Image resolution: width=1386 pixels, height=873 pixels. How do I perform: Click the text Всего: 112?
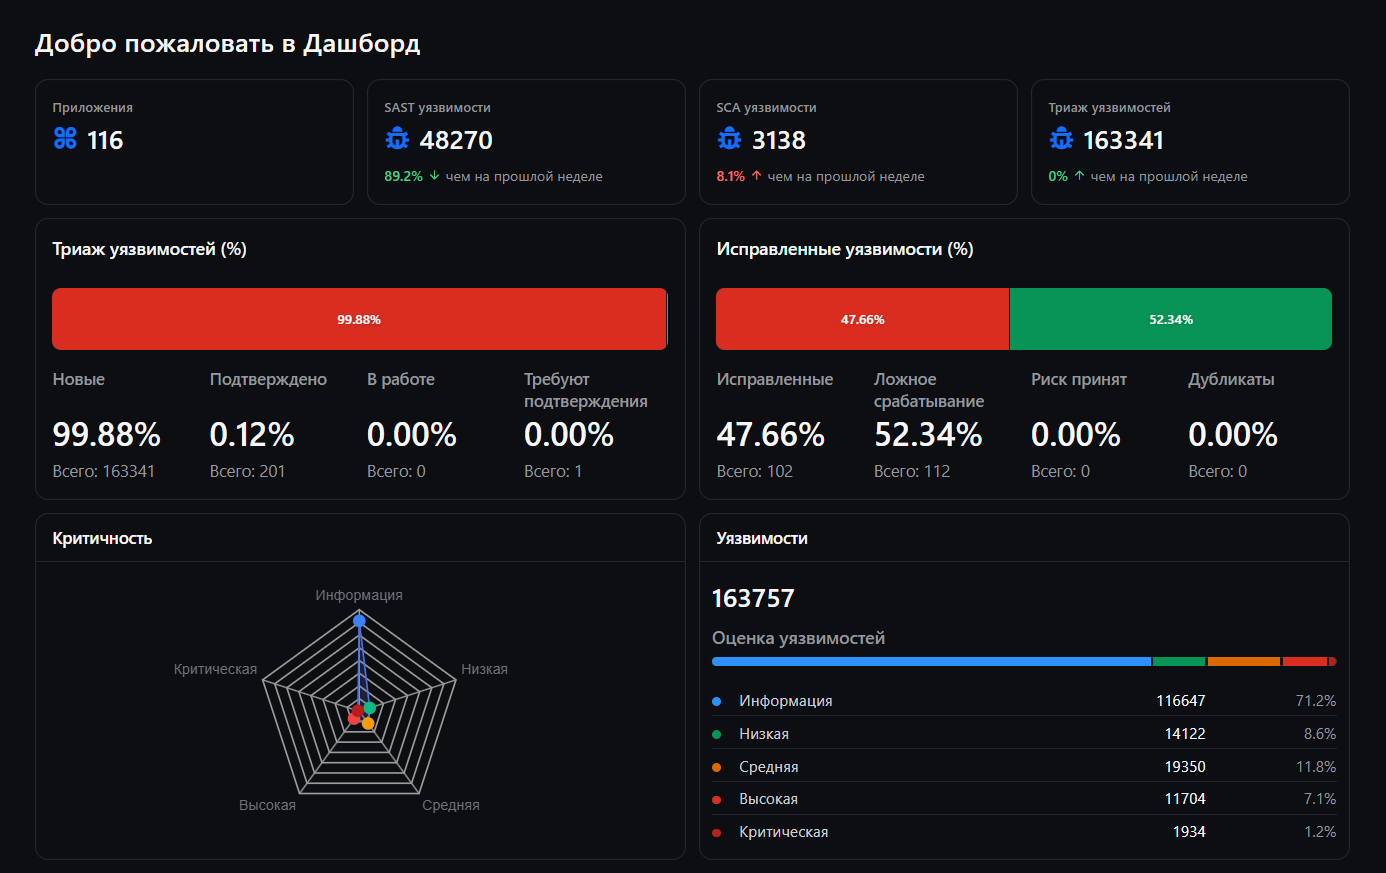[x=912, y=471]
